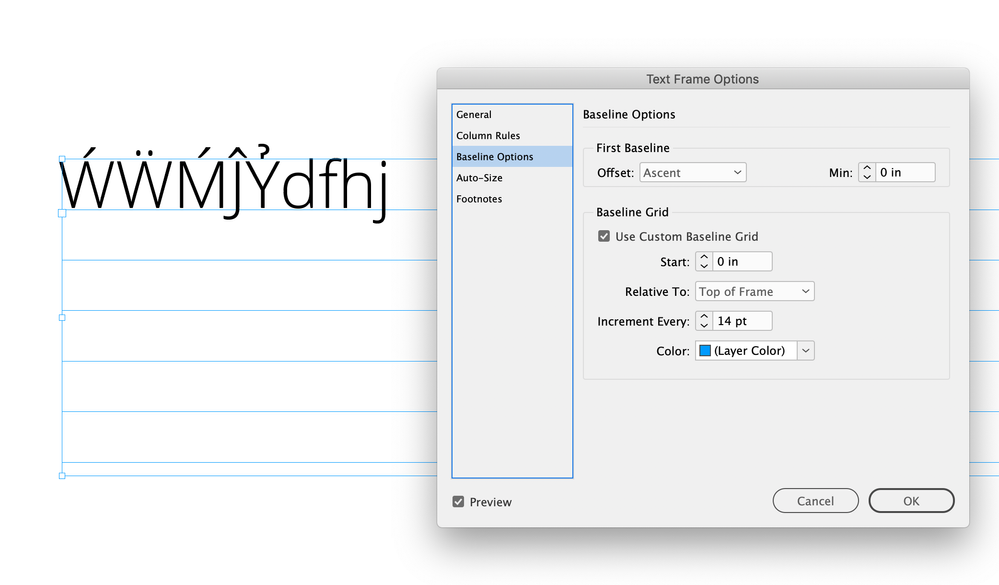Click the Min stepper arrows
This screenshot has width=999, height=585.
[866, 173]
